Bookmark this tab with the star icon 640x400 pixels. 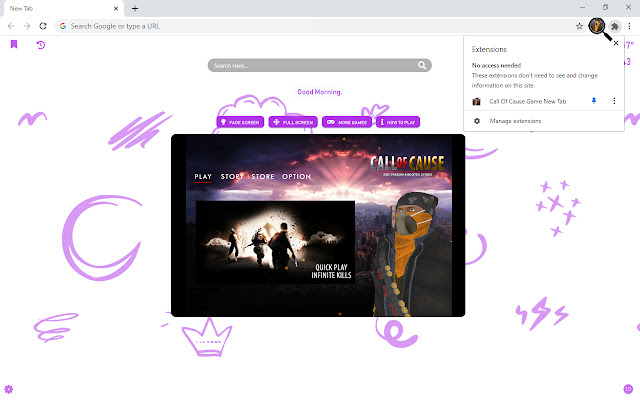[x=579, y=26]
